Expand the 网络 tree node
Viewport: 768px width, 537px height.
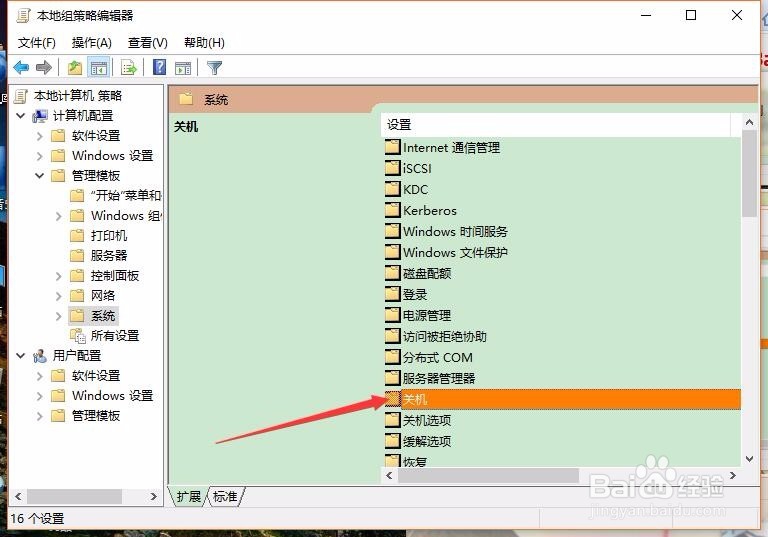(59, 296)
